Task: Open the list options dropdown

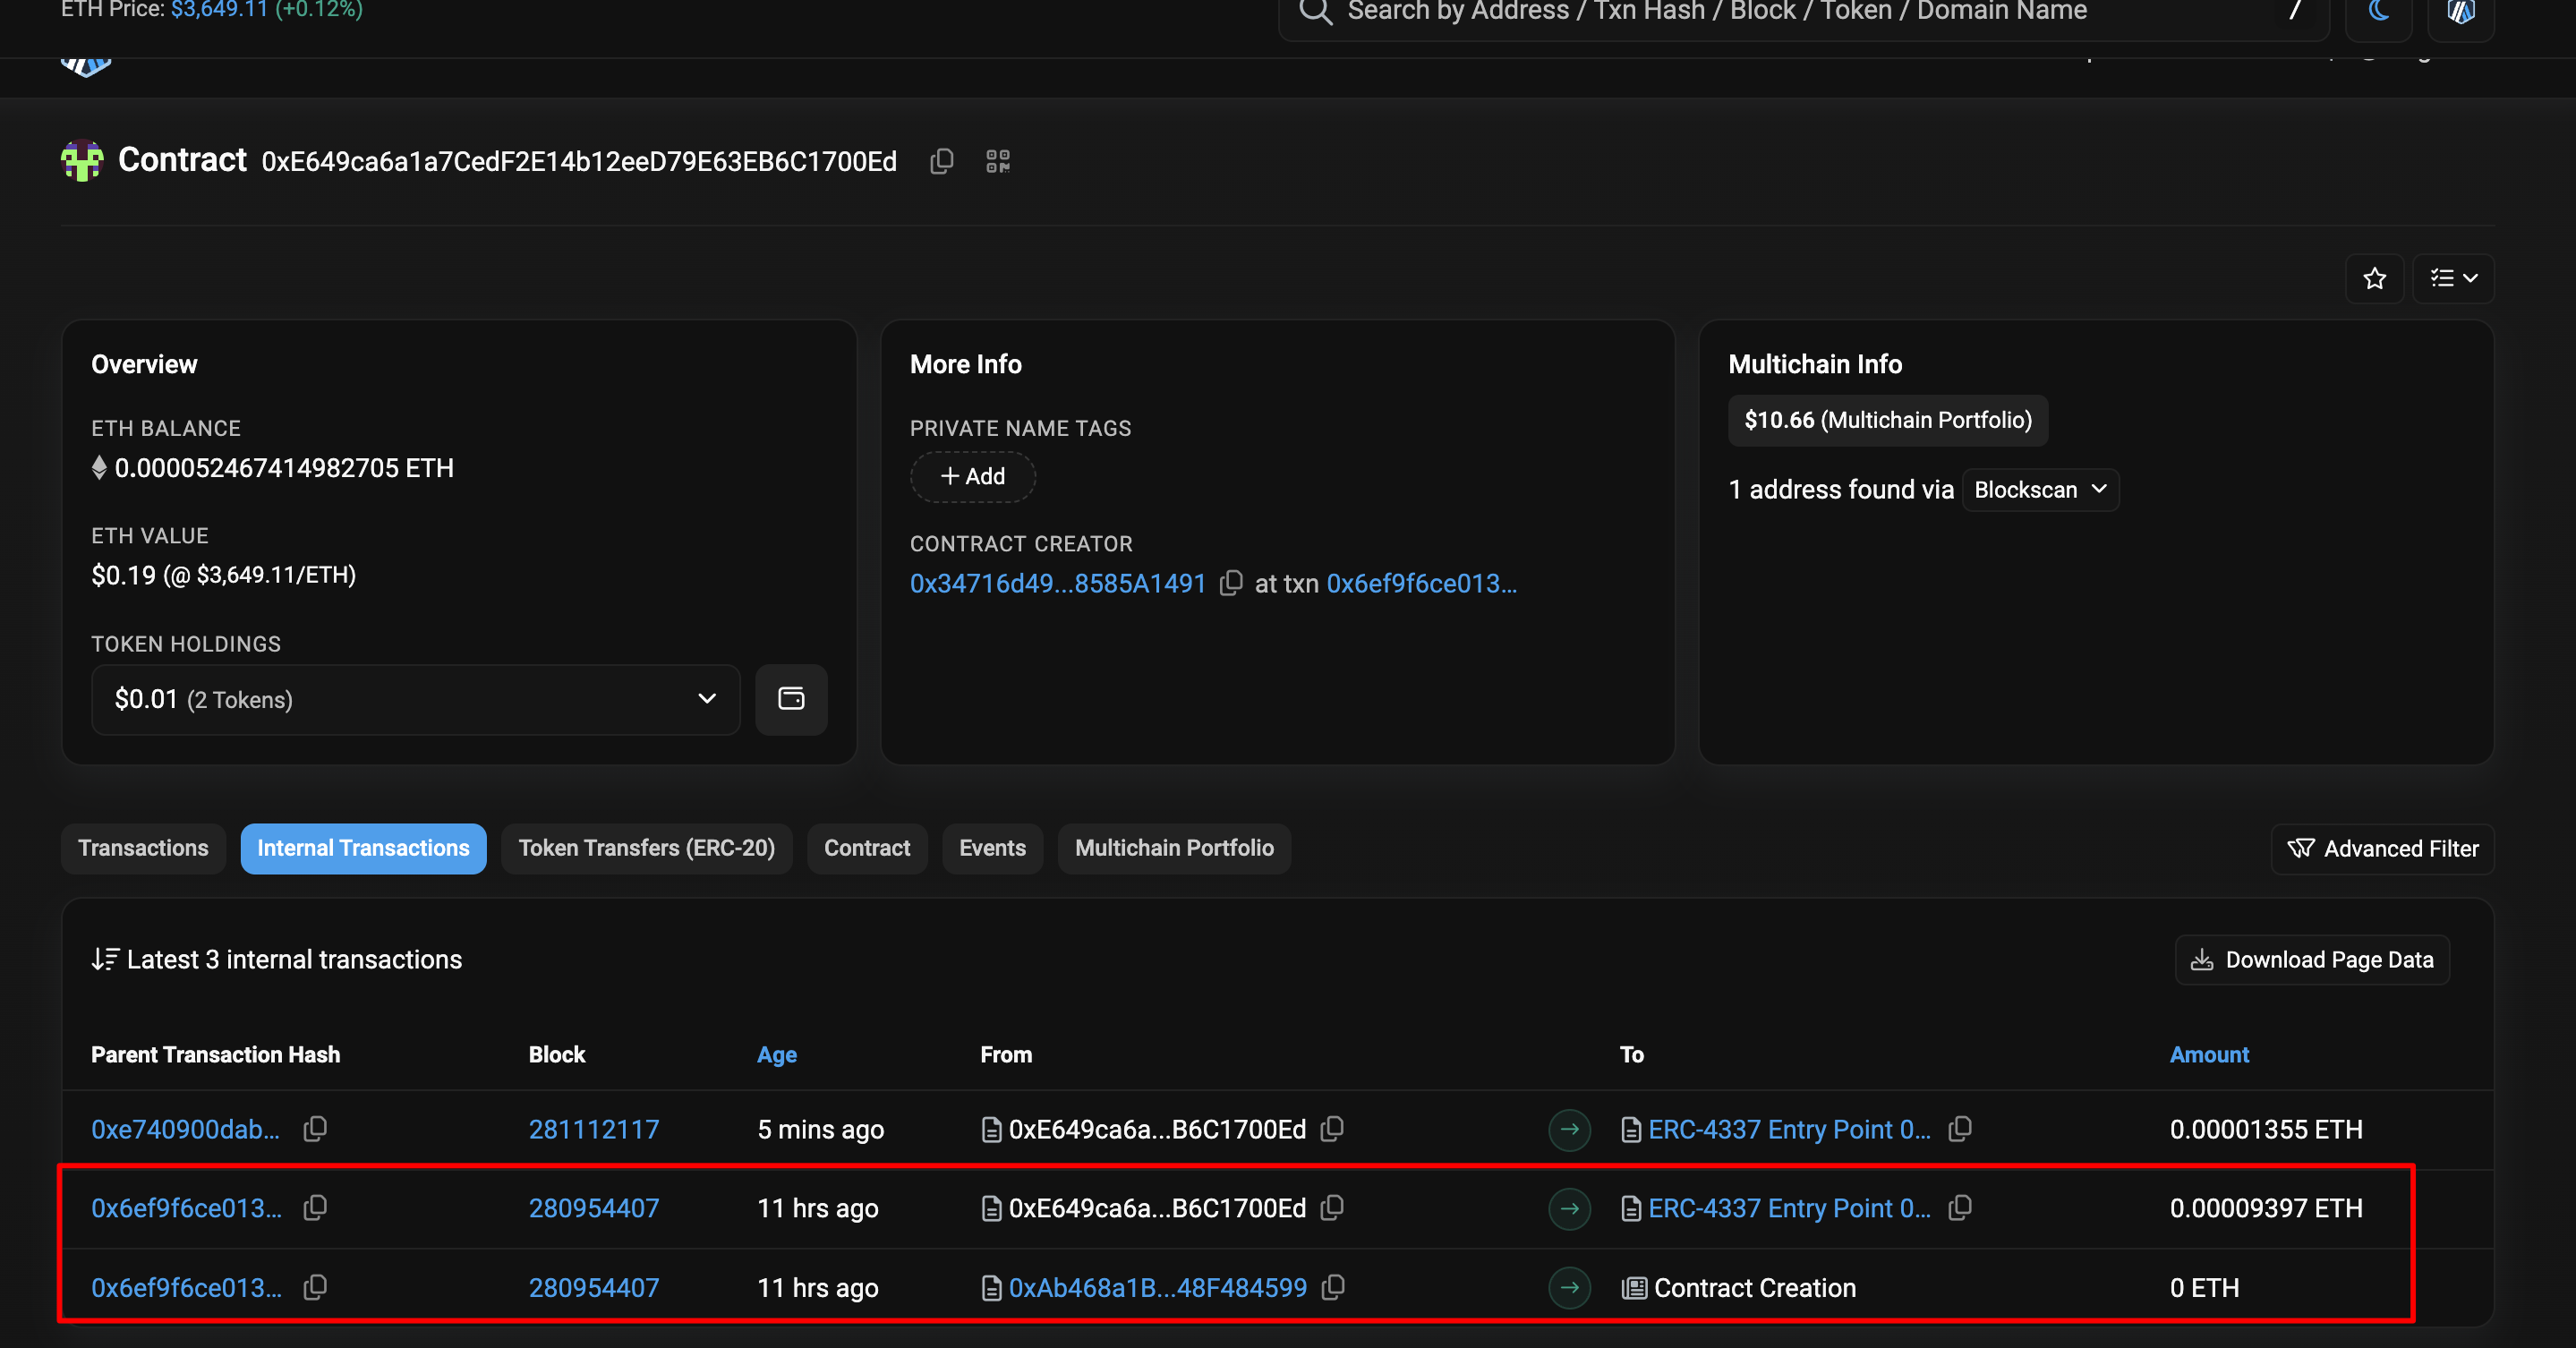Action: pyautogui.click(x=2453, y=278)
